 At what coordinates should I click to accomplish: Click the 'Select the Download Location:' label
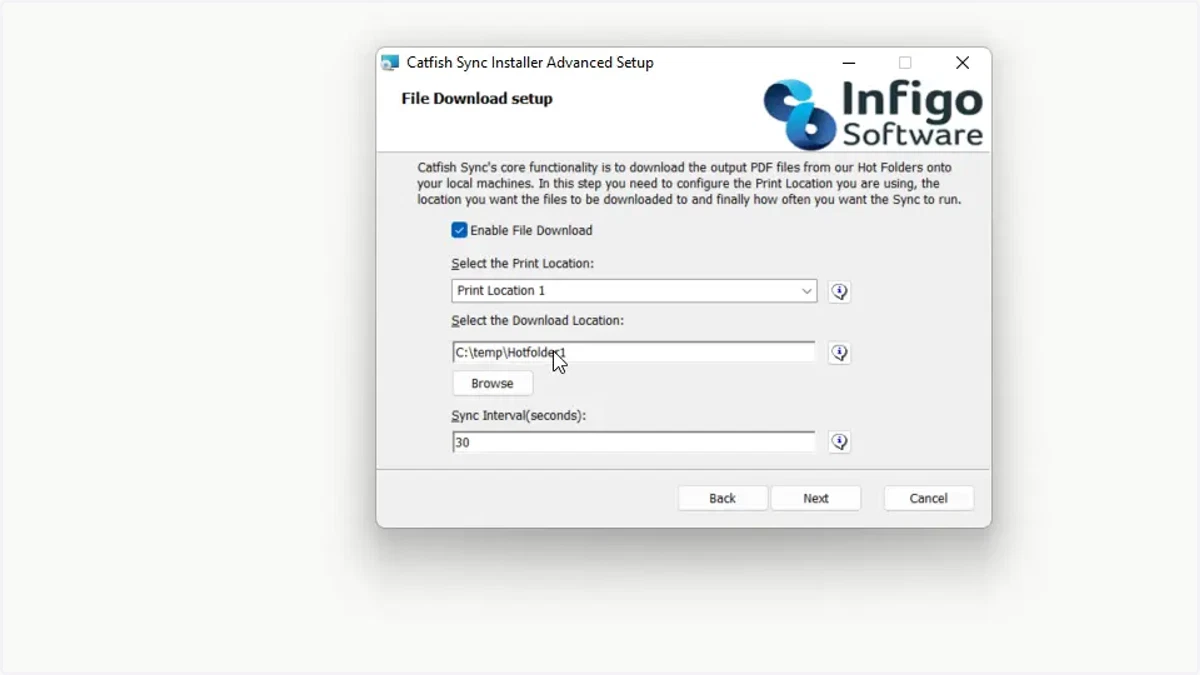[537, 321]
